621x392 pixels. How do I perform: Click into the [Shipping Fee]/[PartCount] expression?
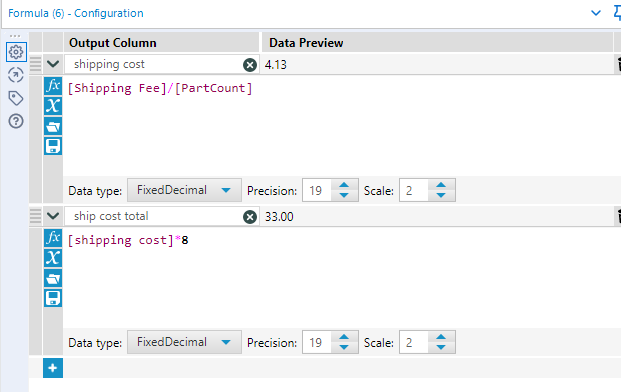pyautogui.click(x=160, y=88)
